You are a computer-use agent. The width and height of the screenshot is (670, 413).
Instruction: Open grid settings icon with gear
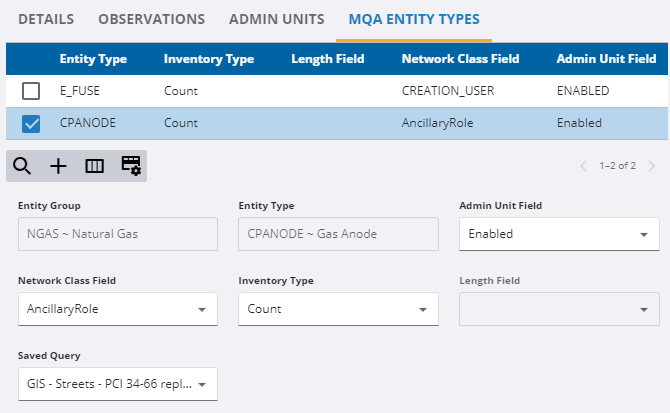(x=130, y=166)
